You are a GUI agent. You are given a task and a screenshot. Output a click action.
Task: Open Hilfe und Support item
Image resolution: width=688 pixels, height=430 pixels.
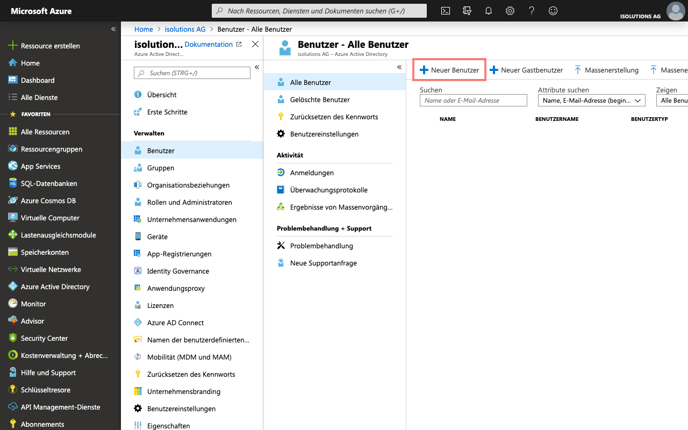(x=48, y=372)
